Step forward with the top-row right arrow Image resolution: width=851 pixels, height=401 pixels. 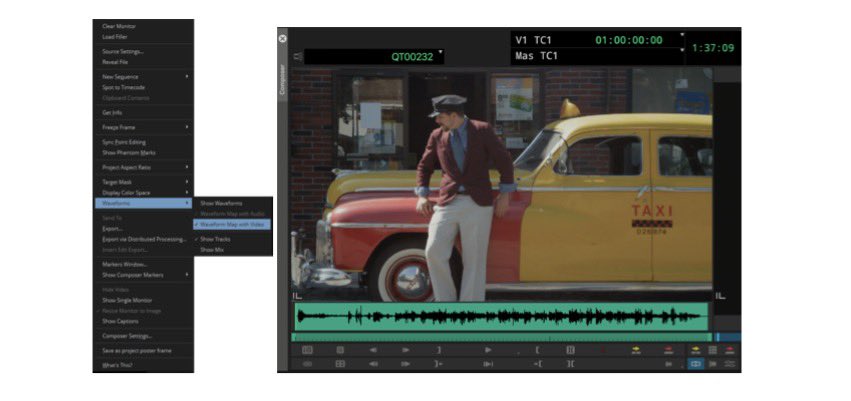(405, 351)
